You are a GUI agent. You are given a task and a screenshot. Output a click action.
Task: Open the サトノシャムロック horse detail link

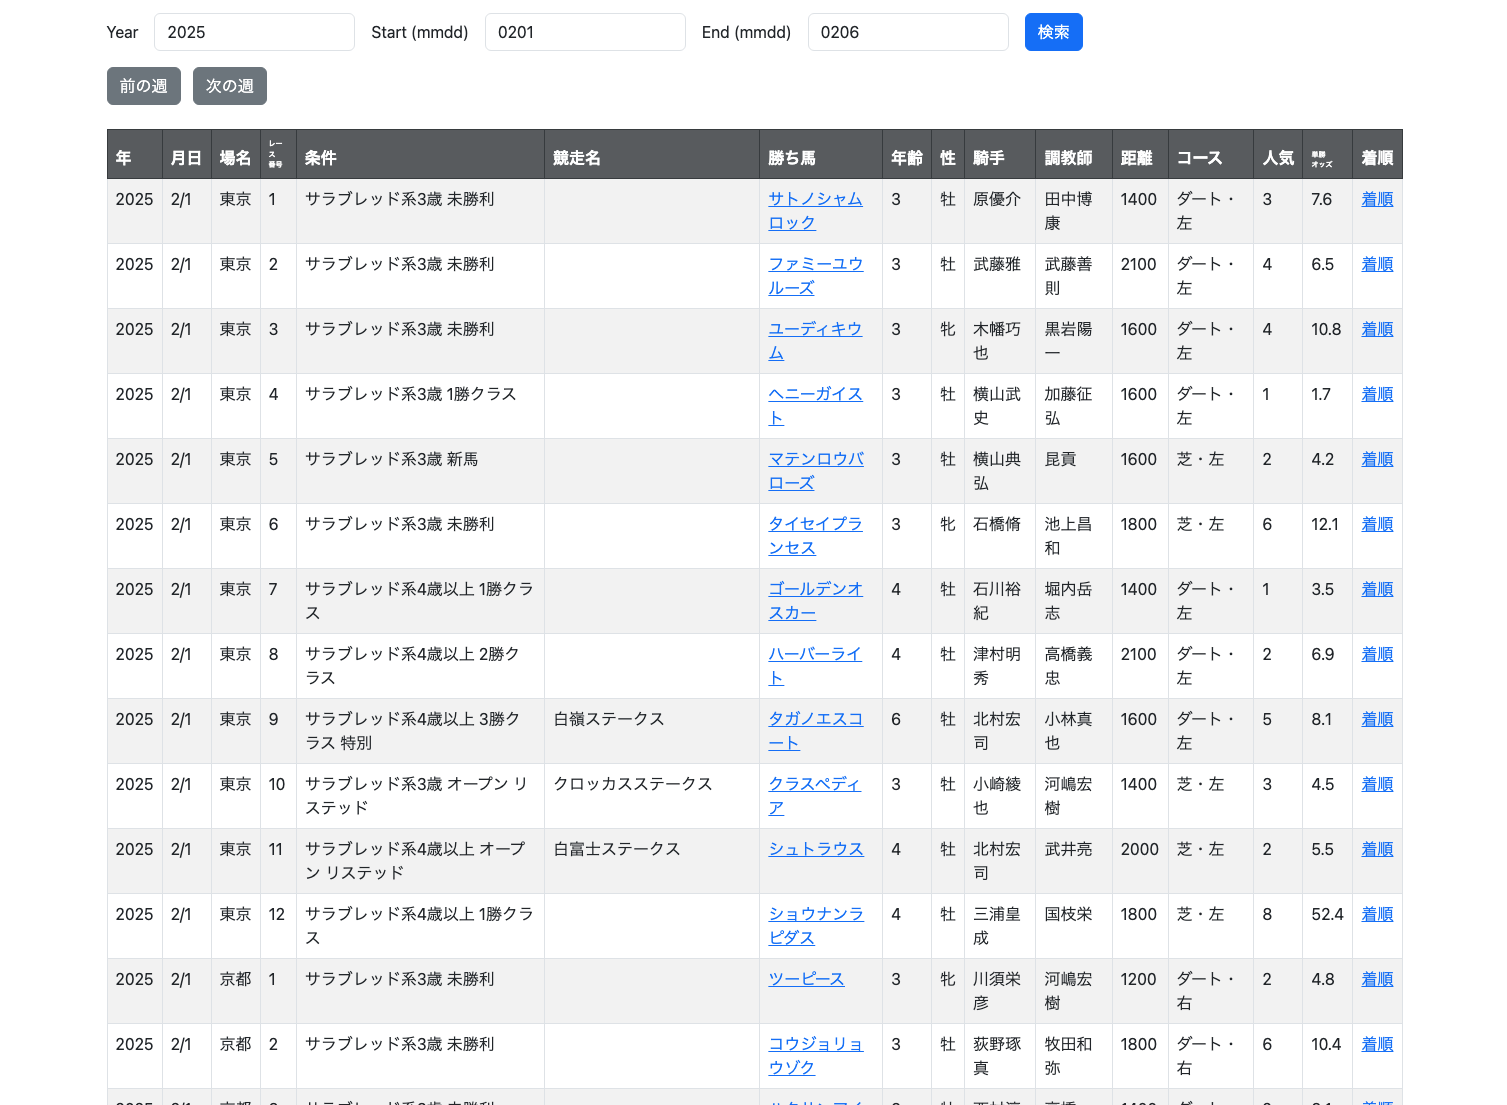pyautogui.click(x=815, y=211)
